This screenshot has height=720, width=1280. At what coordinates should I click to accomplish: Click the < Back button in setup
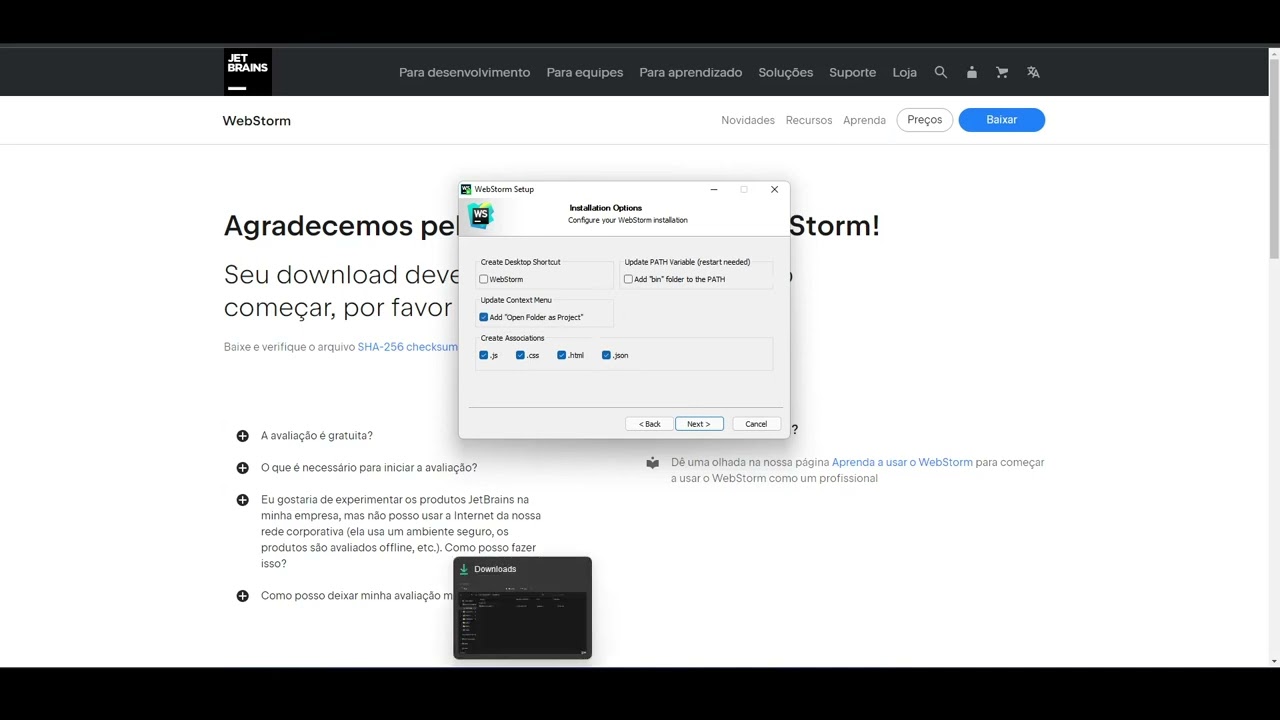click(x=650, y=424)
